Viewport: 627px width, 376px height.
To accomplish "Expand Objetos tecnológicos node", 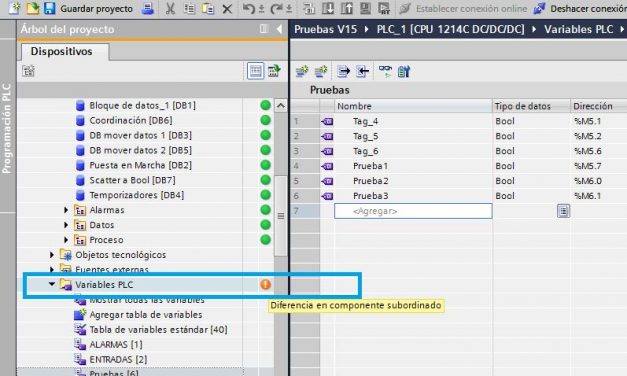I will tap(52, 254).
